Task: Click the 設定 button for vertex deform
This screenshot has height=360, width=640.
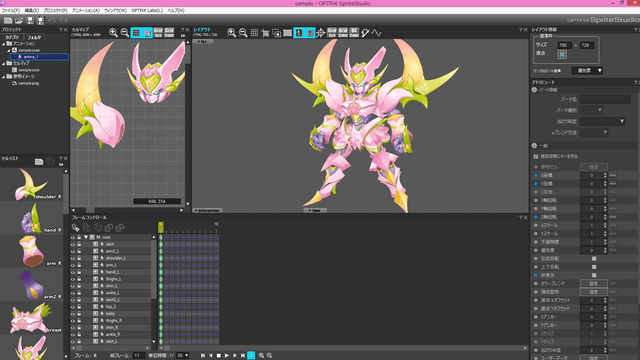Action: pyautogui.click(x=593, y=292)
